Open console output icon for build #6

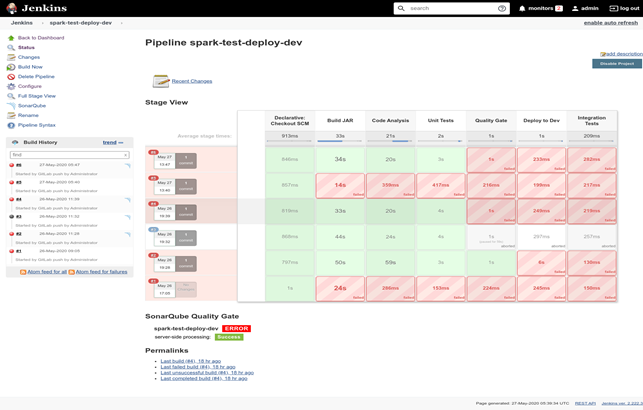[x=128, y=166]
